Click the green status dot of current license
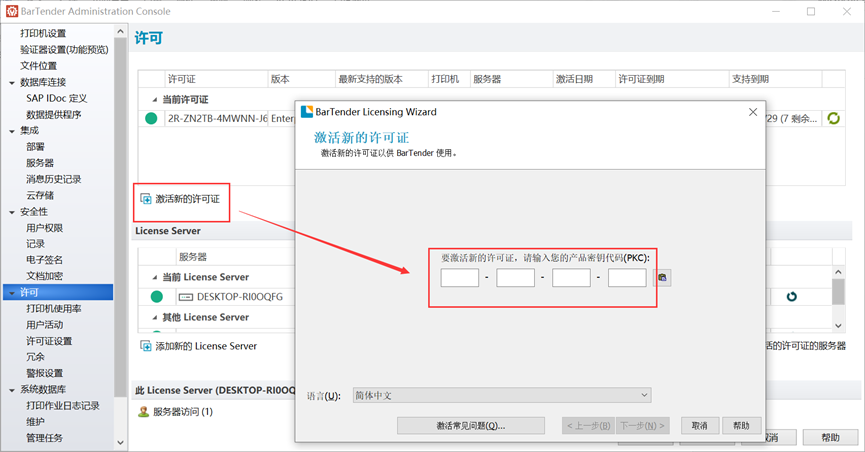 [x=151, y=119]
